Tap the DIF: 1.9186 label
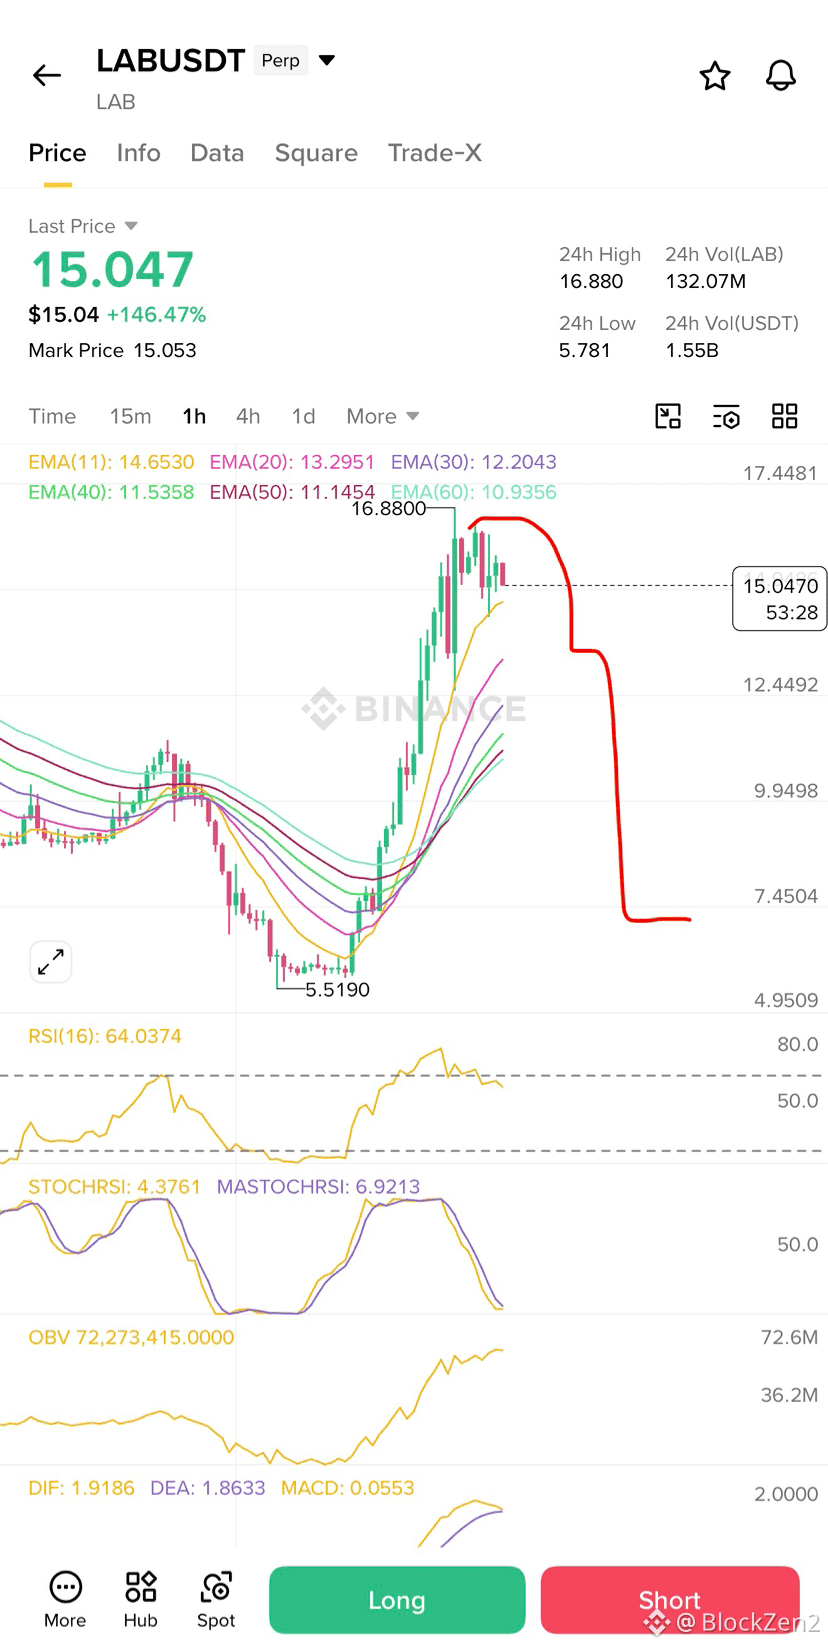The image size is (828, 1648). (x=81, y=1488)
